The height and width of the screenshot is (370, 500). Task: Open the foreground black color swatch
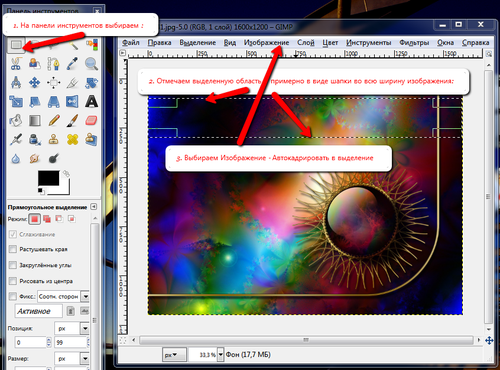pyautogui.click(x=48, y=178)
